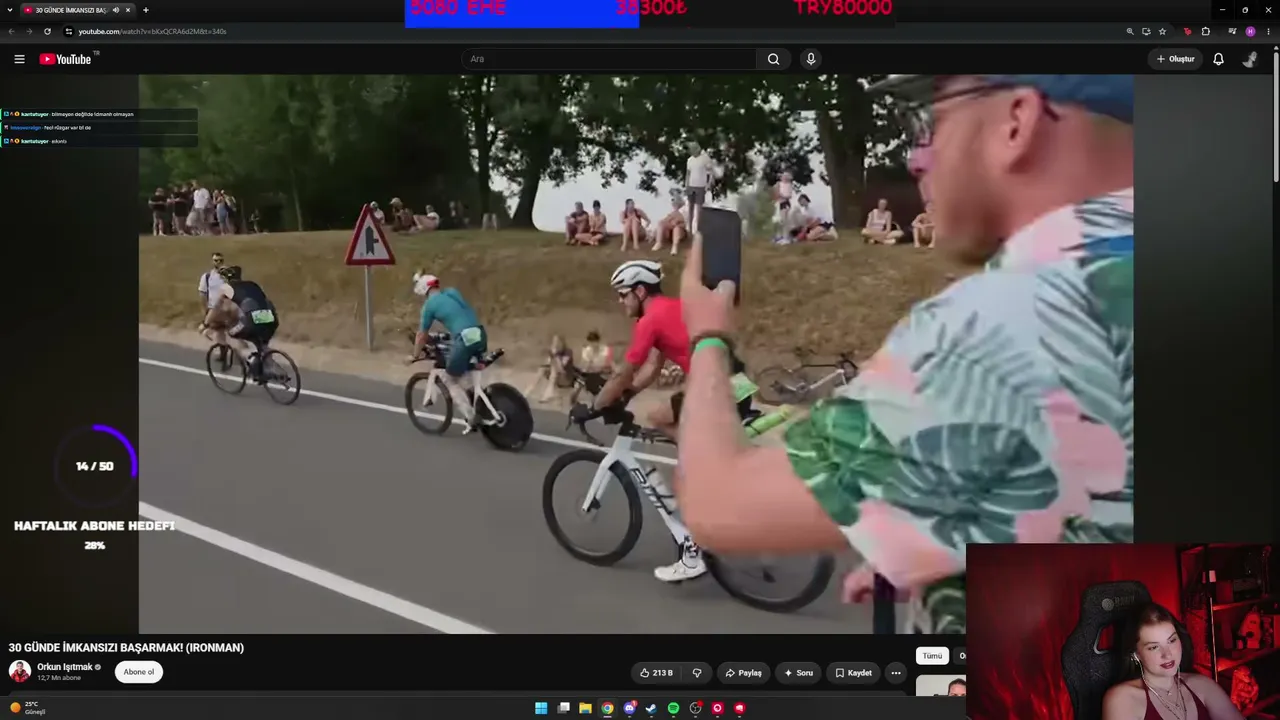Like the video showing 213 B
The image size is (1280, 720).
[656, 673]
